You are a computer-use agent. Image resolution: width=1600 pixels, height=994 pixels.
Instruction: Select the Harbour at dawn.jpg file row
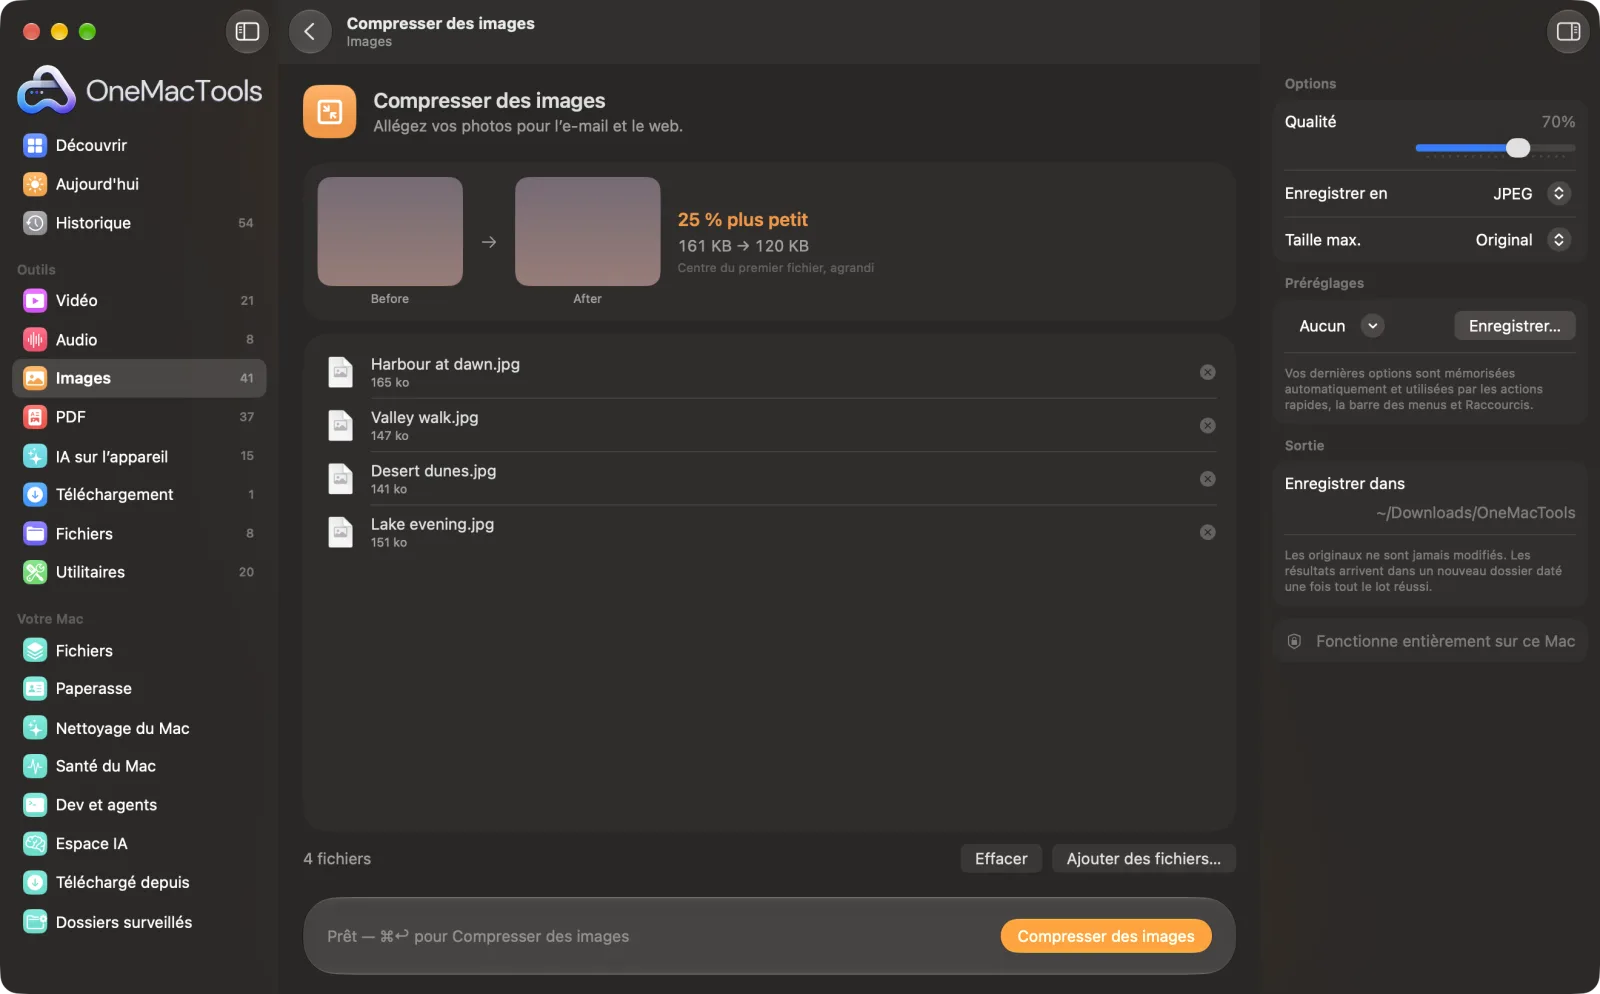(x=769, y=372)
